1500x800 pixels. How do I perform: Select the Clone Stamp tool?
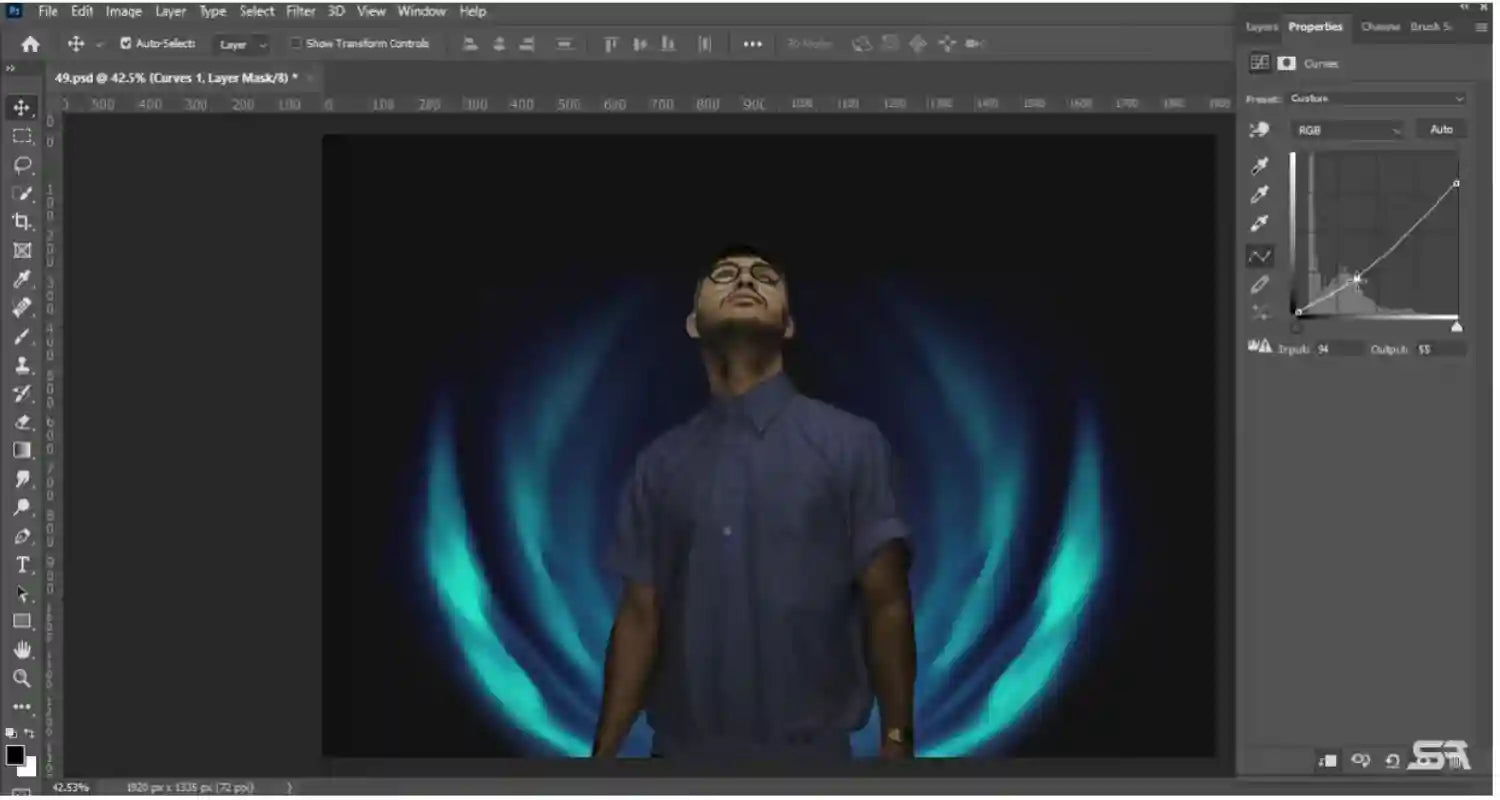click(22, 365)
